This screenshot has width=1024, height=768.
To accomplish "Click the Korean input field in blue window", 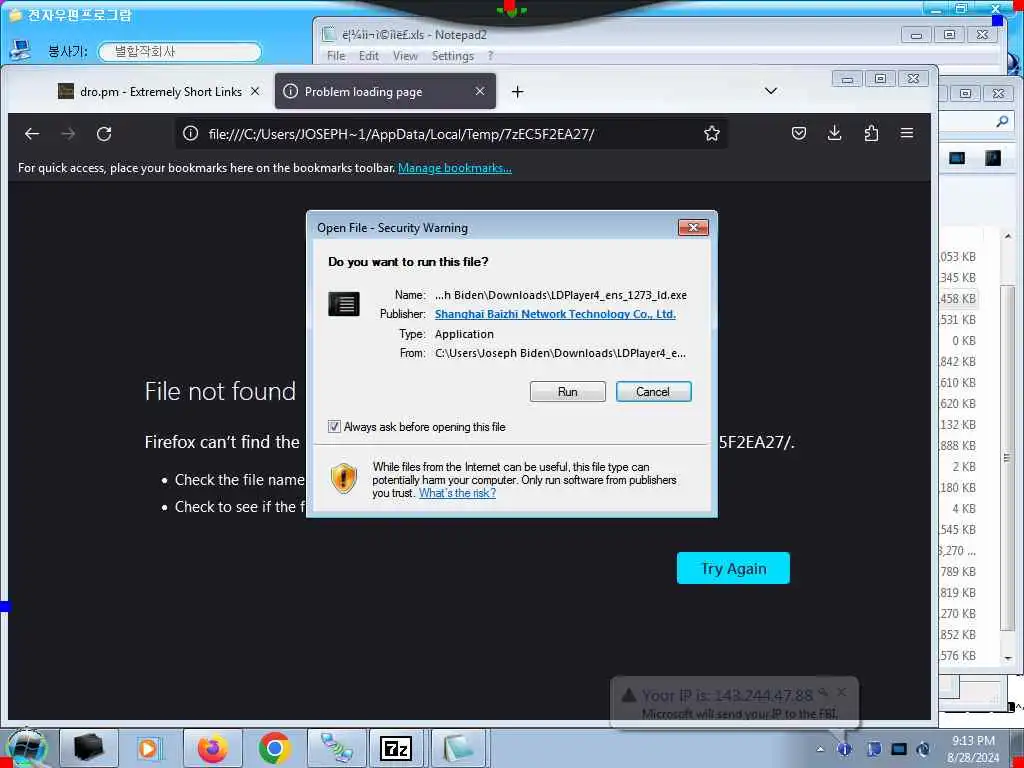I will [x=180, y=52].
